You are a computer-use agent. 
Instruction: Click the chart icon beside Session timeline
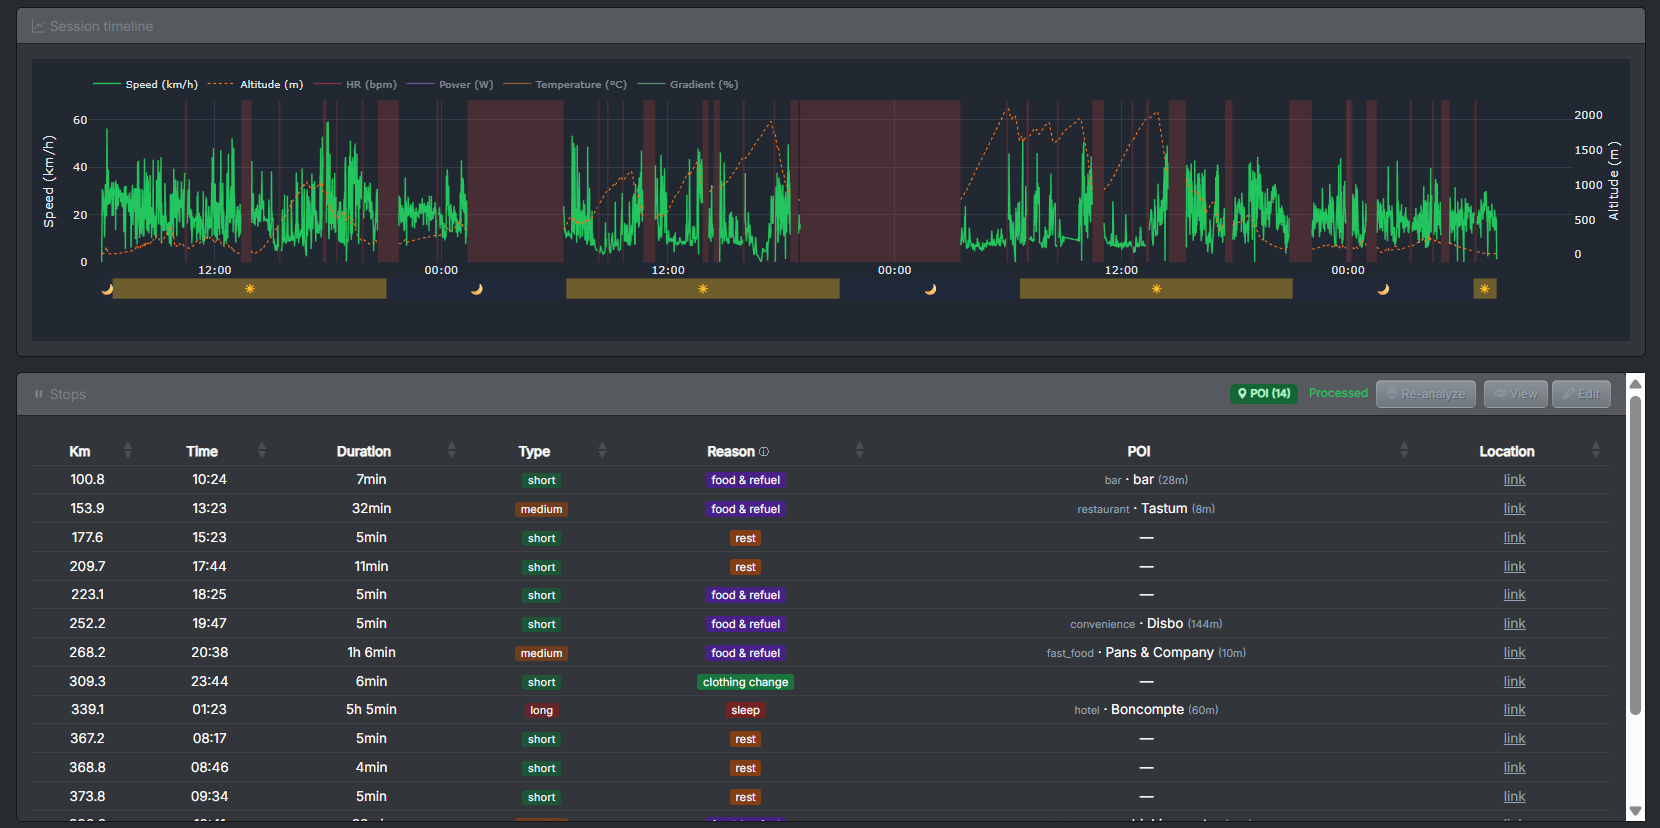tap(38, 26)
